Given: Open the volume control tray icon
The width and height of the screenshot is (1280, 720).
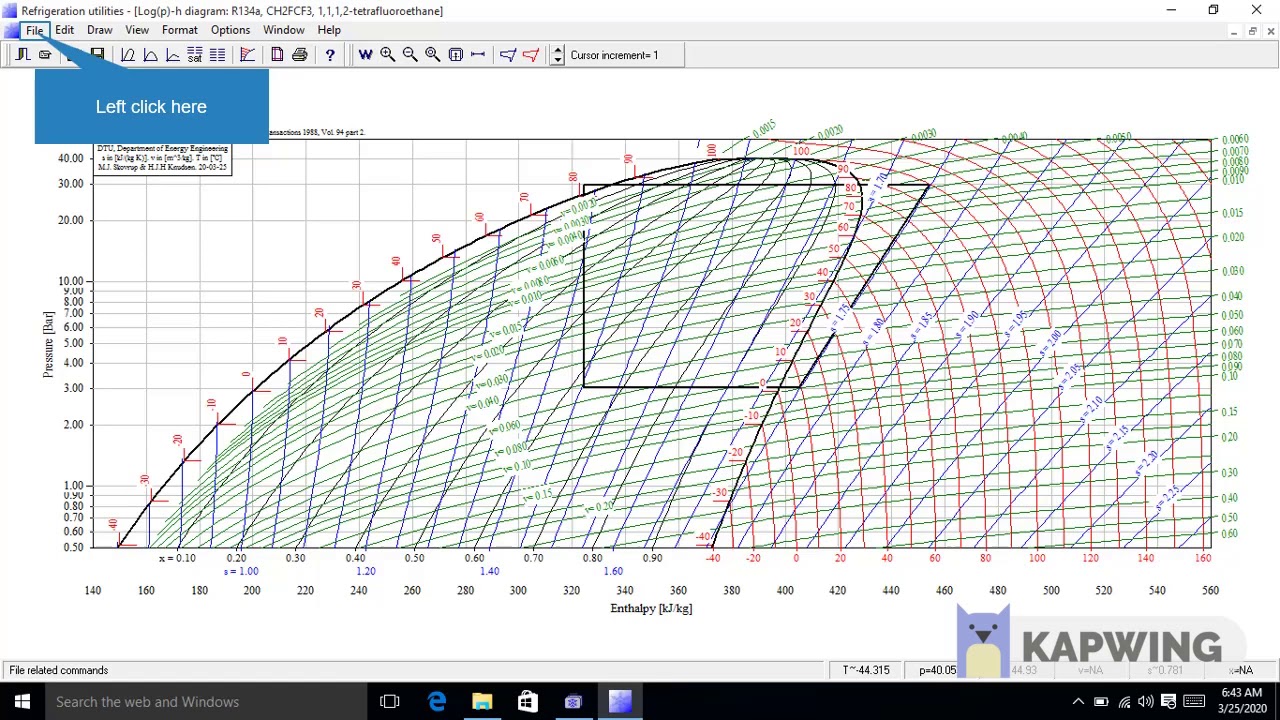Looking at the screenshot, I should [1146, 702].
